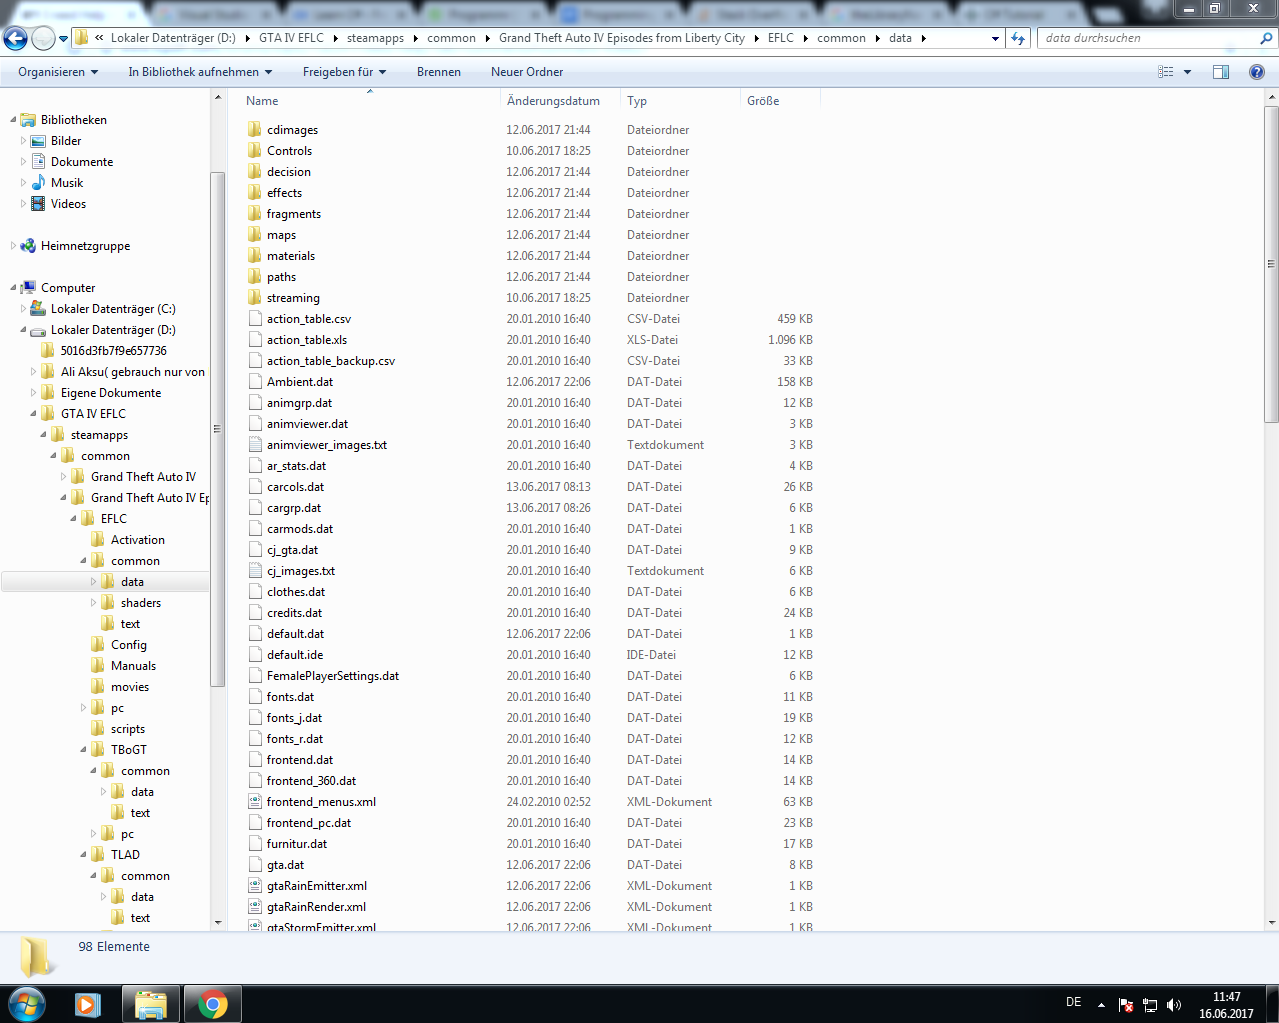Select the Config folder in tree

129,644
